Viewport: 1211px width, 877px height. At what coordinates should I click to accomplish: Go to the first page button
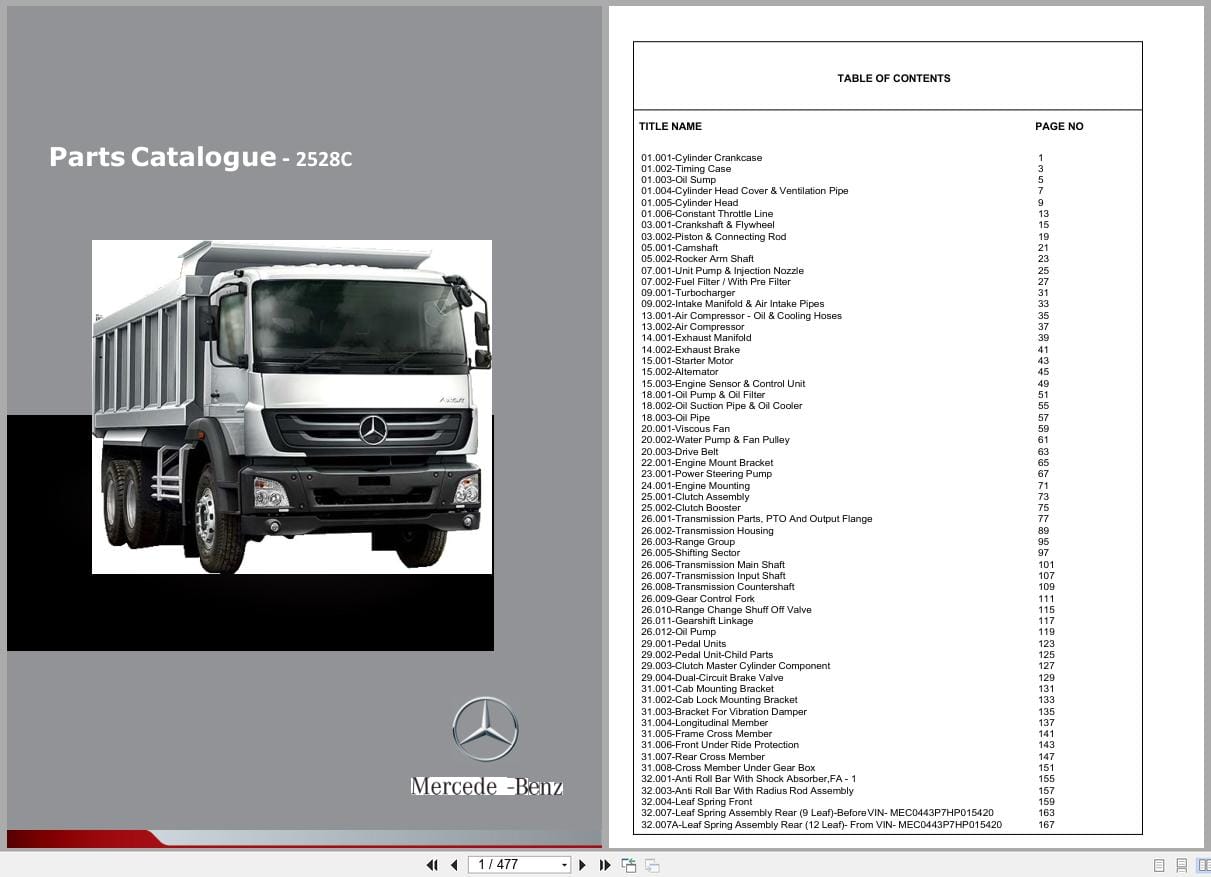click(x=432, y=865)
